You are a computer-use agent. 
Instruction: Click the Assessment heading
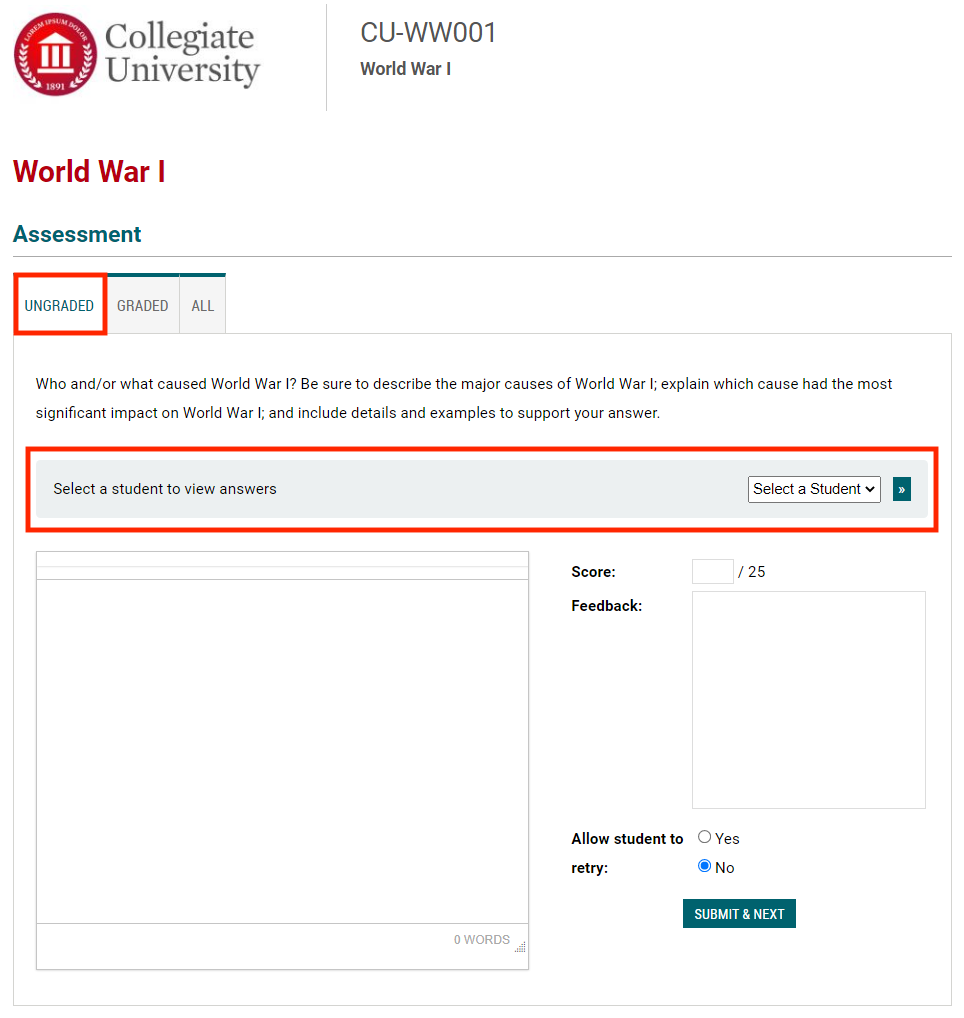coord(77,234)
